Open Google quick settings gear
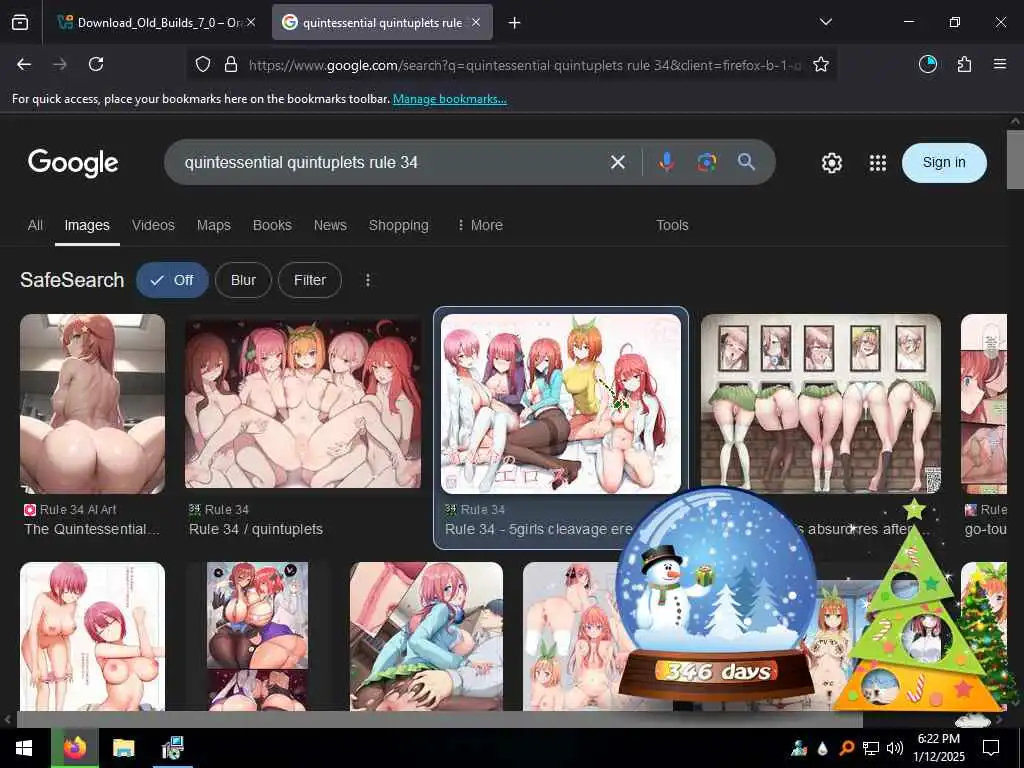Viewport: 1024px width, 768px height. (x=831, y=163)
